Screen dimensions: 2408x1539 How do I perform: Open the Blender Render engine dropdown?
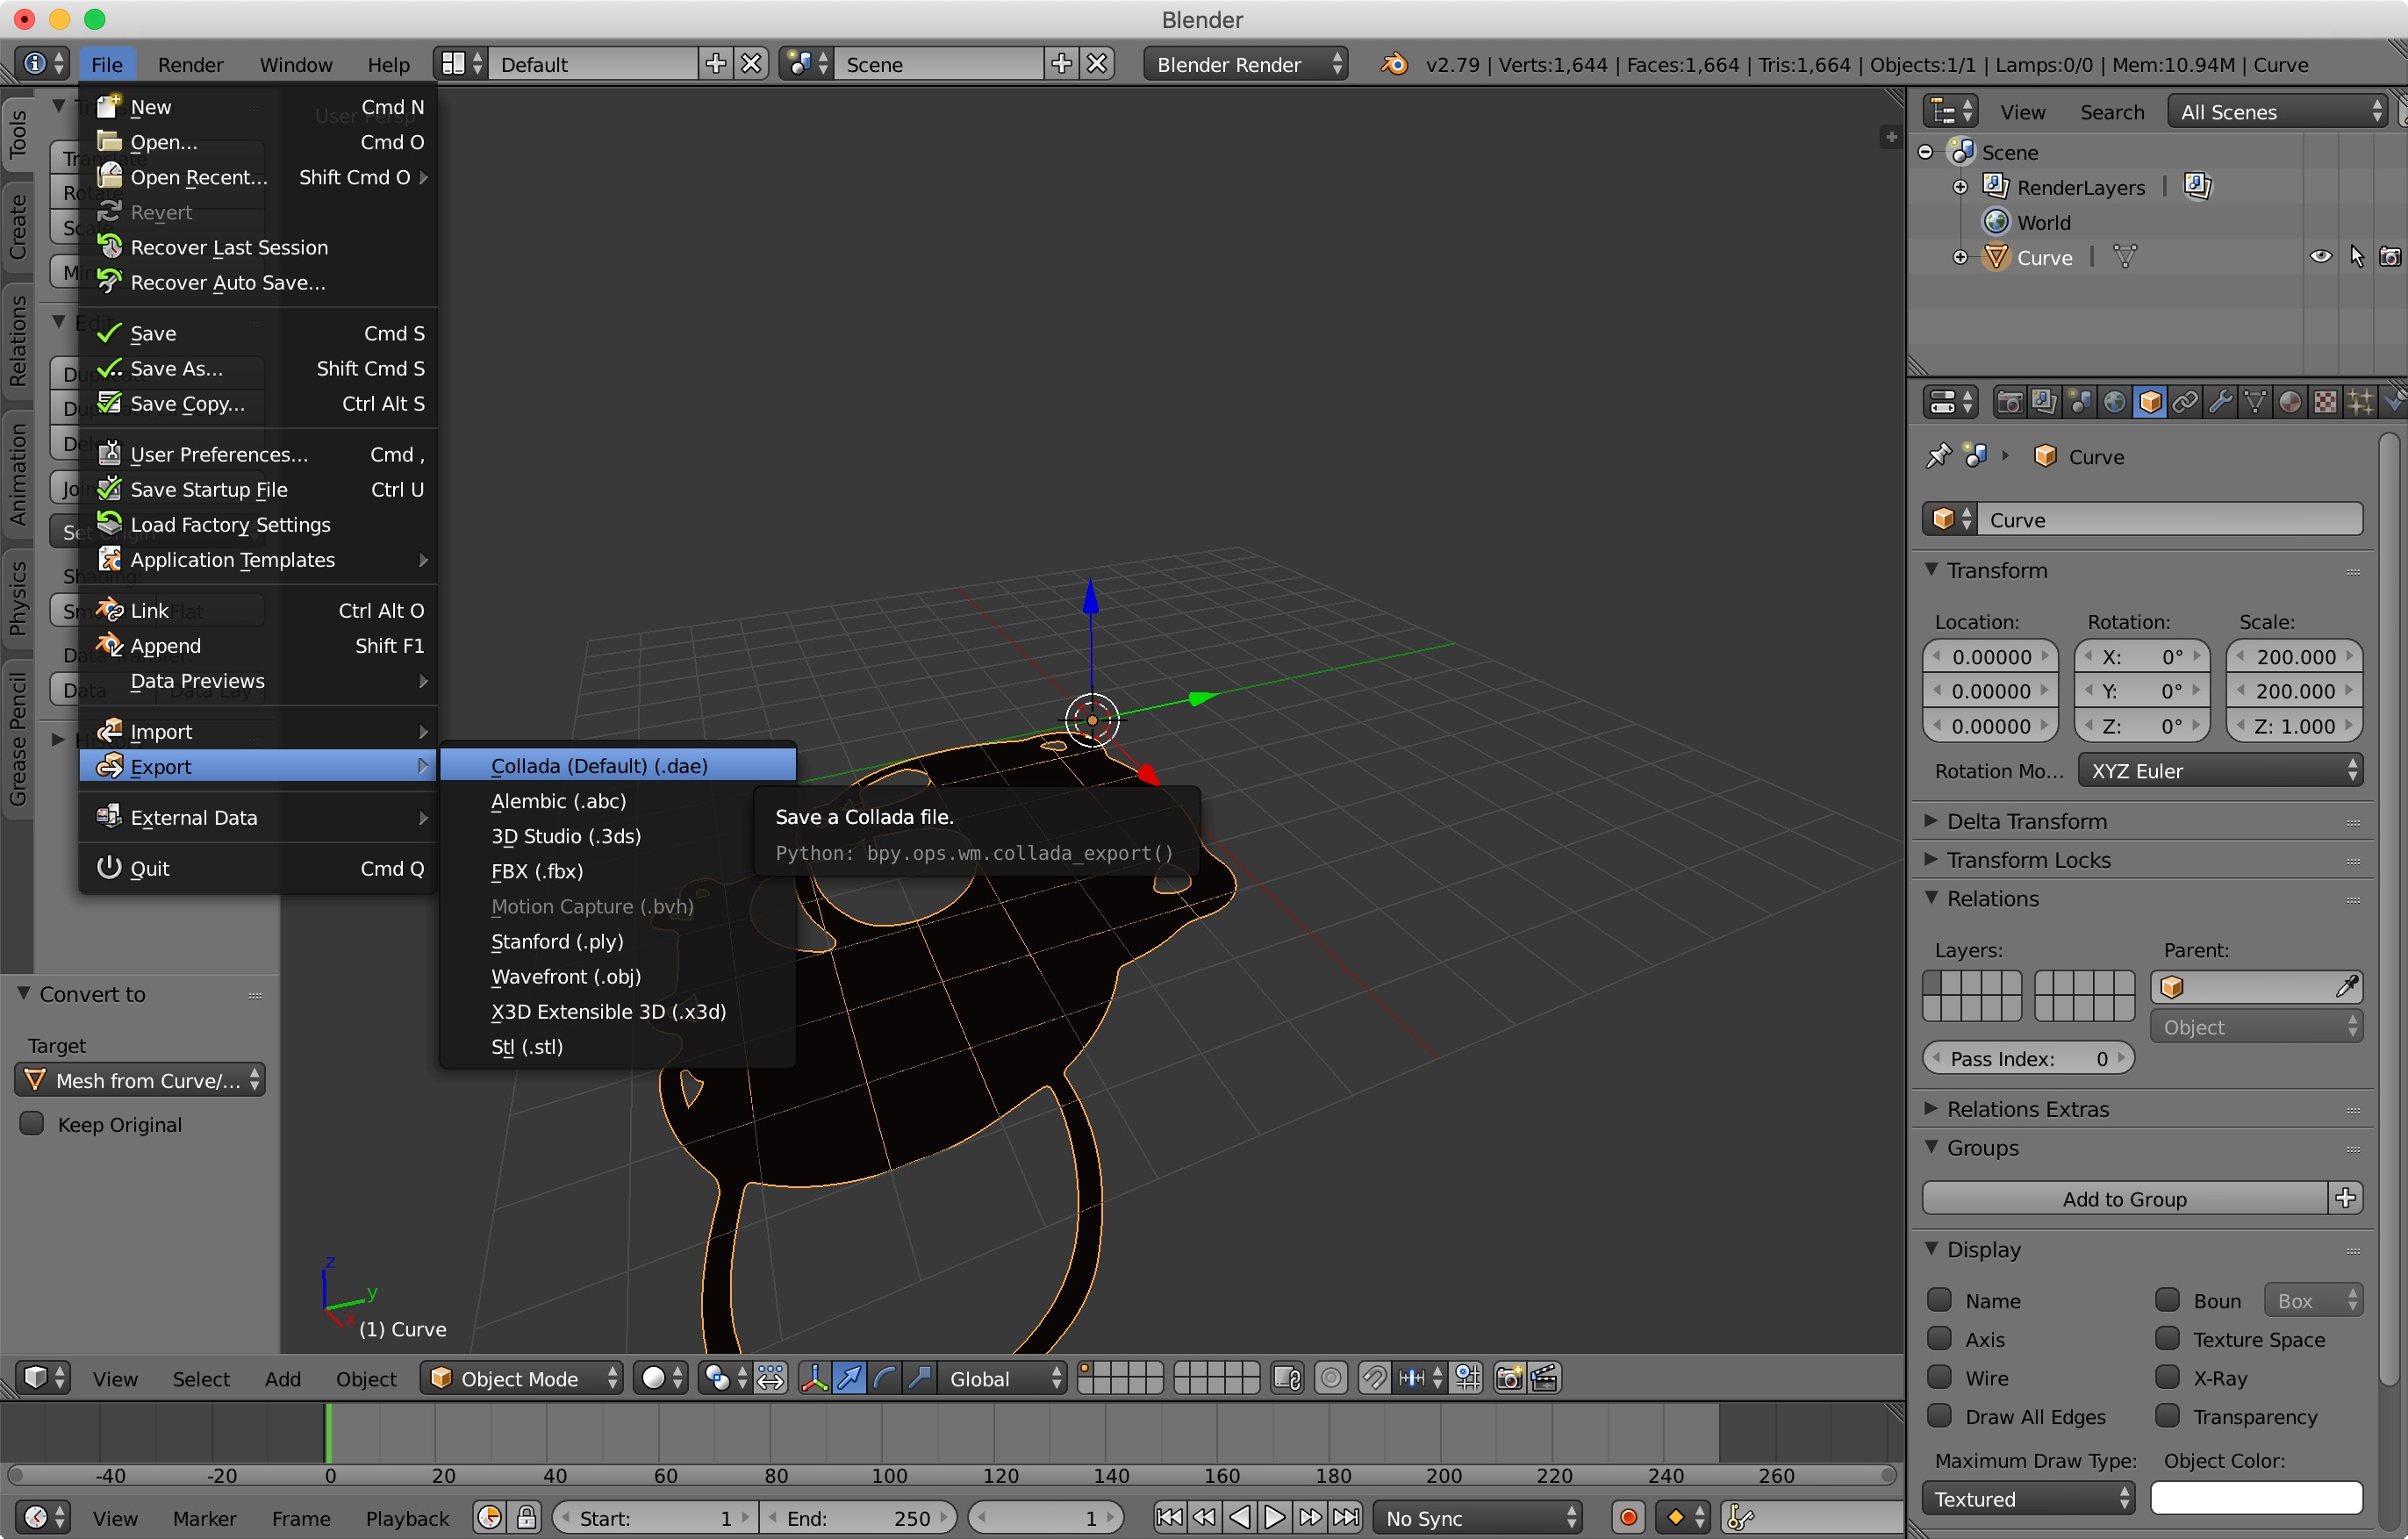pos(1246,64)
